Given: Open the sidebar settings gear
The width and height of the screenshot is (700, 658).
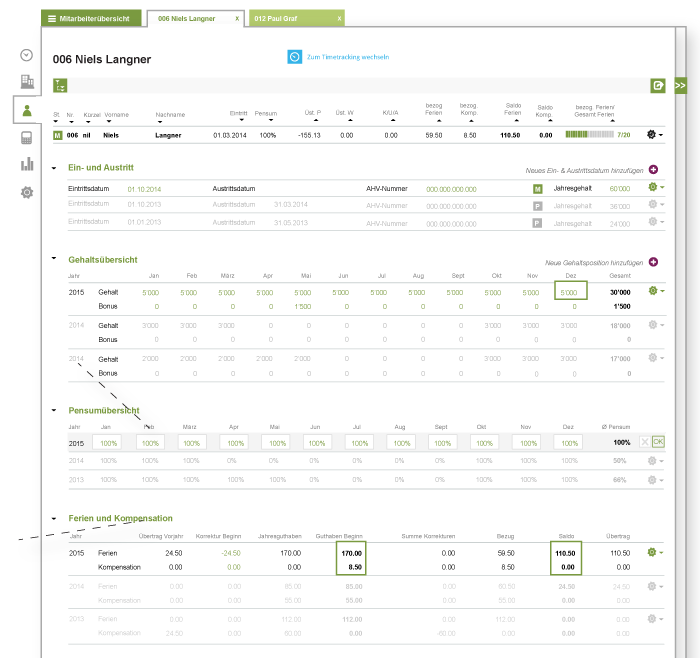Looking at the screenshot, I should pos(27,191).
